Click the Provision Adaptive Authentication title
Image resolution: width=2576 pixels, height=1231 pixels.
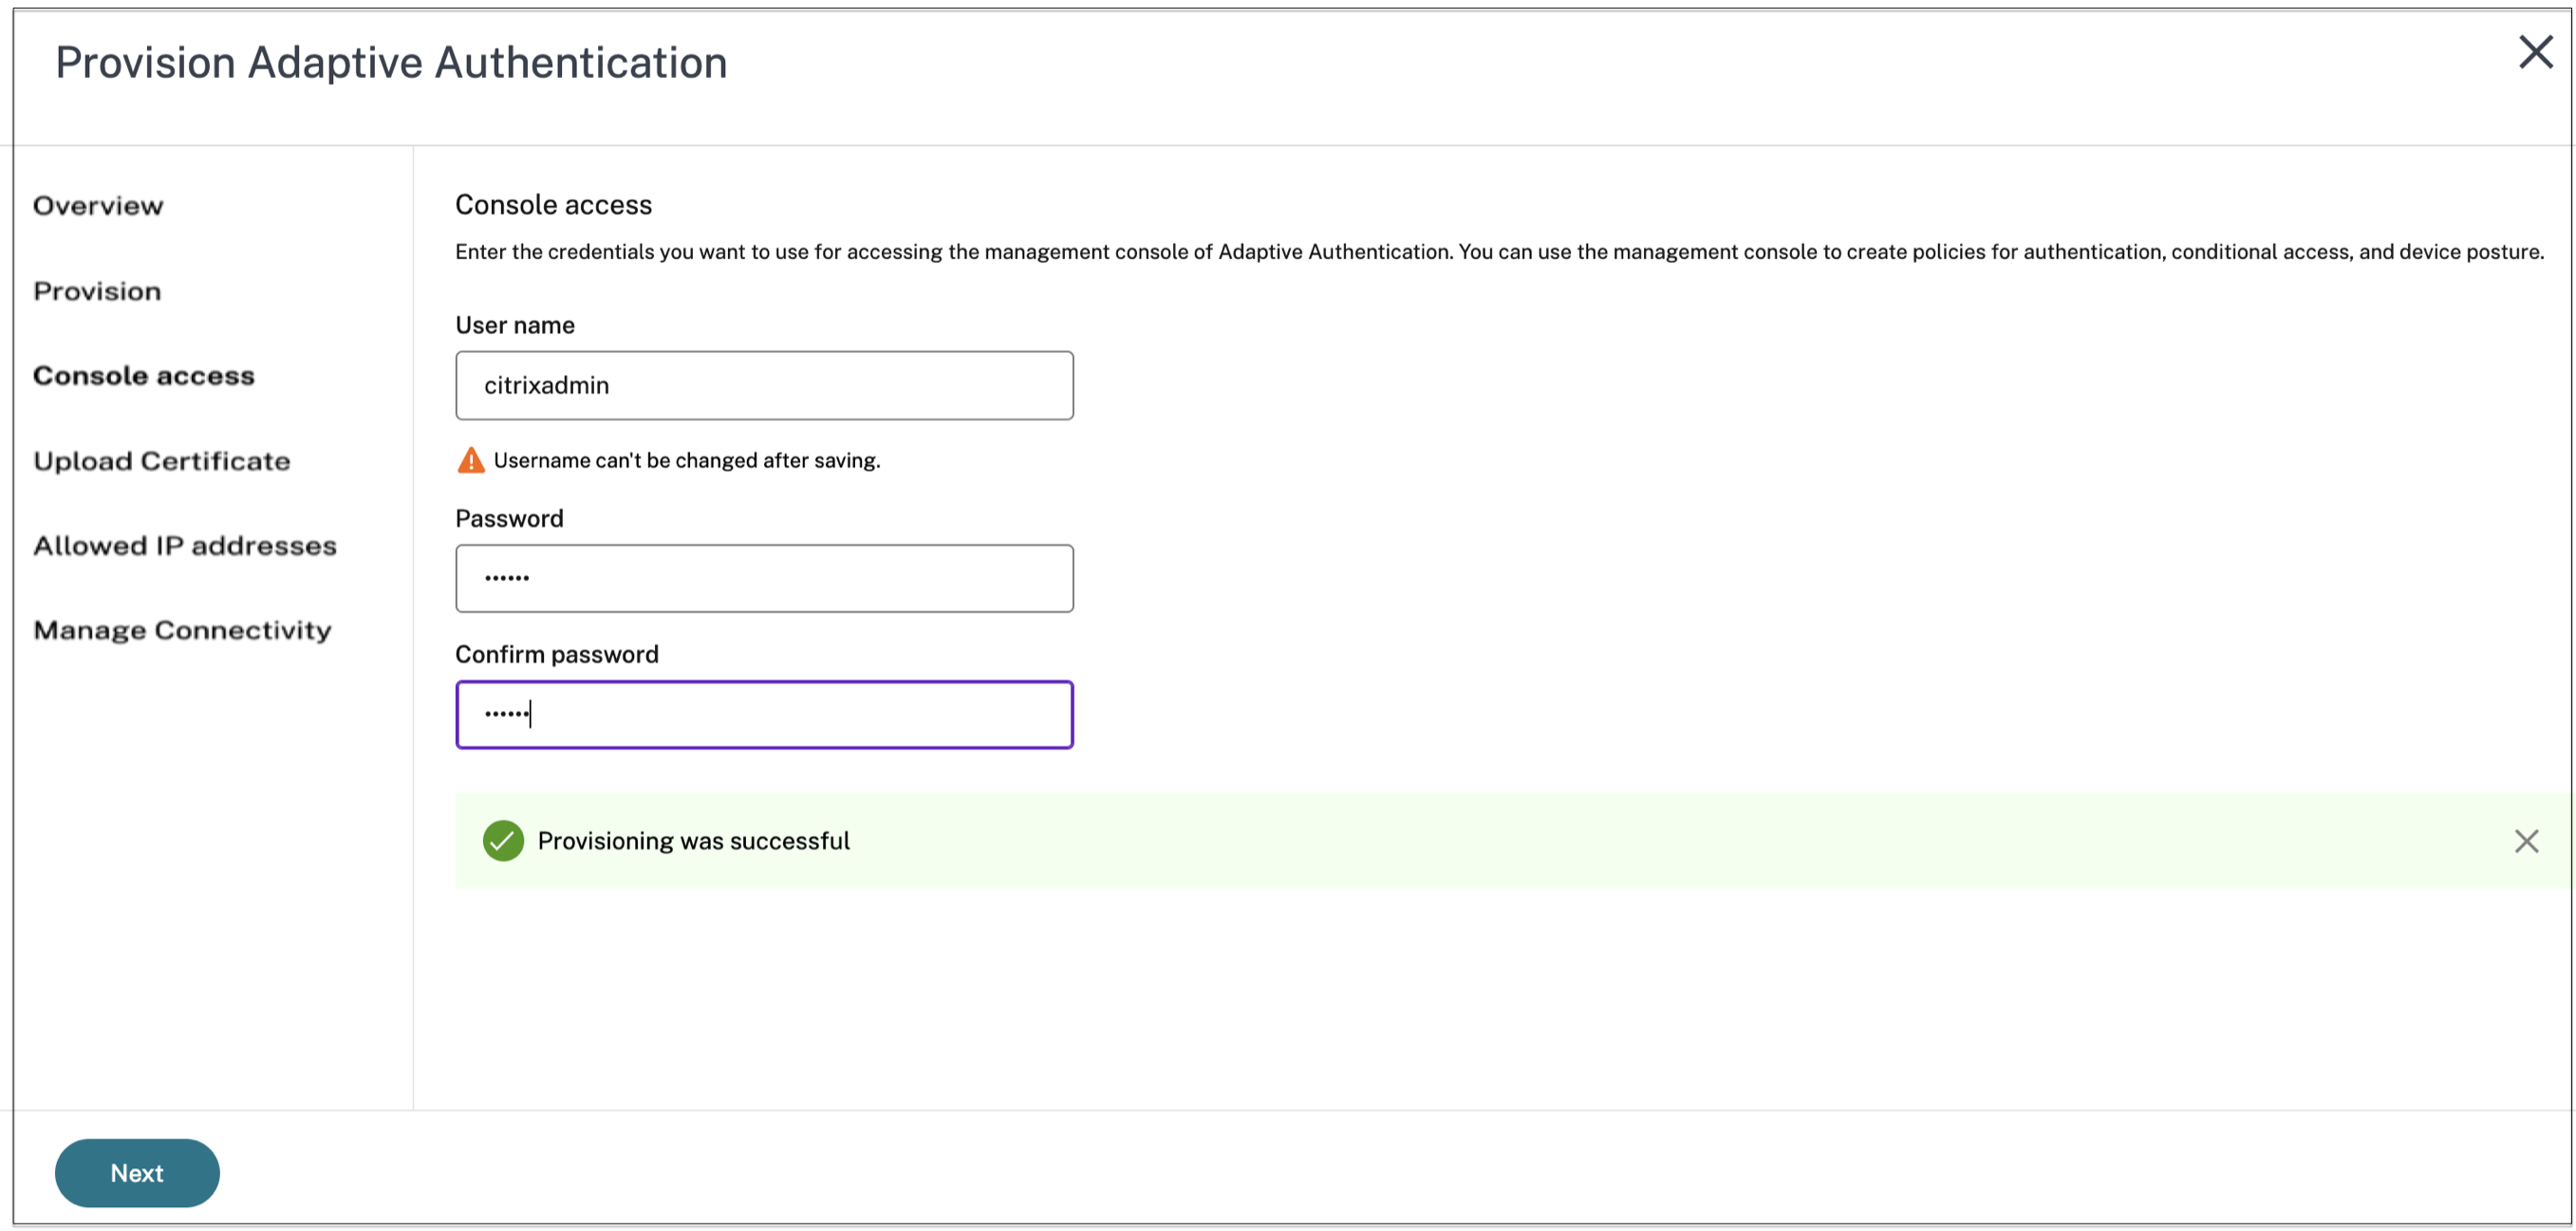(x=391, y=63)
